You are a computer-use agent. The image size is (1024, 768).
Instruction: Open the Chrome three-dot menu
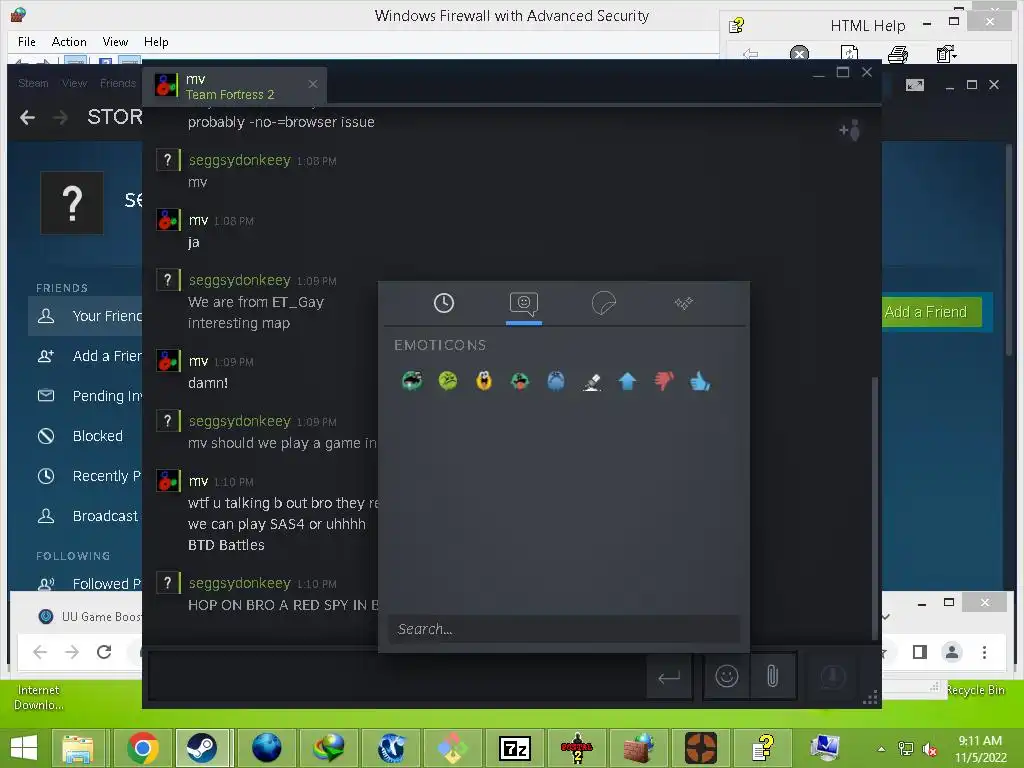pyautogui.click(x=984, y=652)
